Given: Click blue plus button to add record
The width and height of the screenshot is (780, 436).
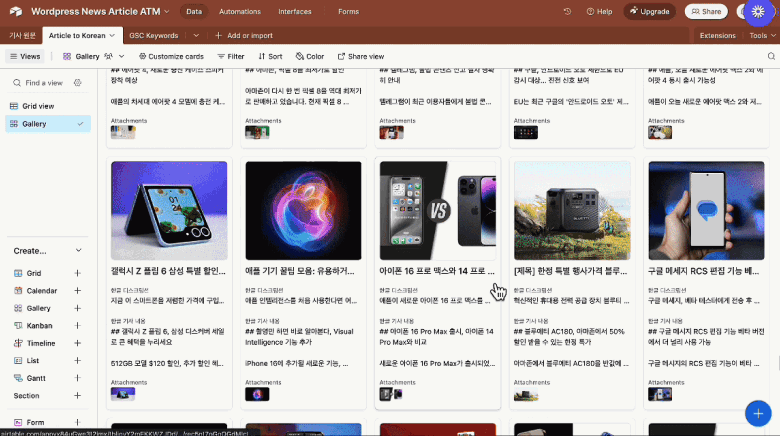Looking at the screenshot, I should pyautogui.click(x=757, y=413).
